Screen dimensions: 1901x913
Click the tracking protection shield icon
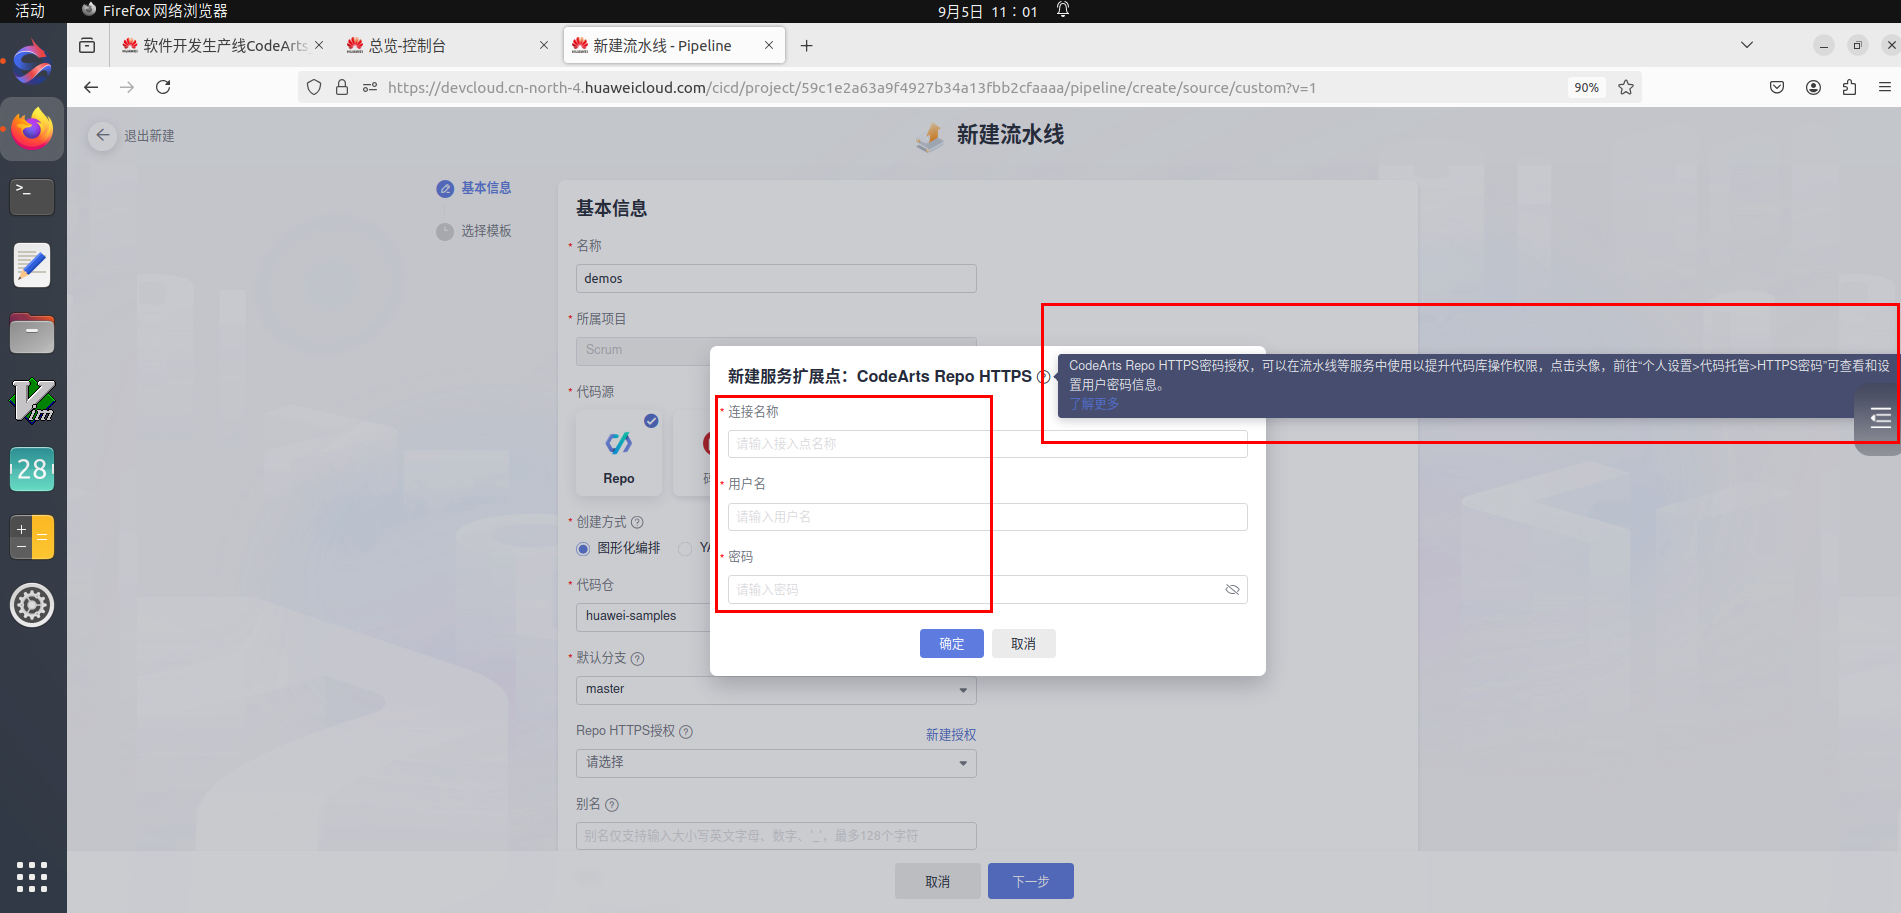(314, 87)
